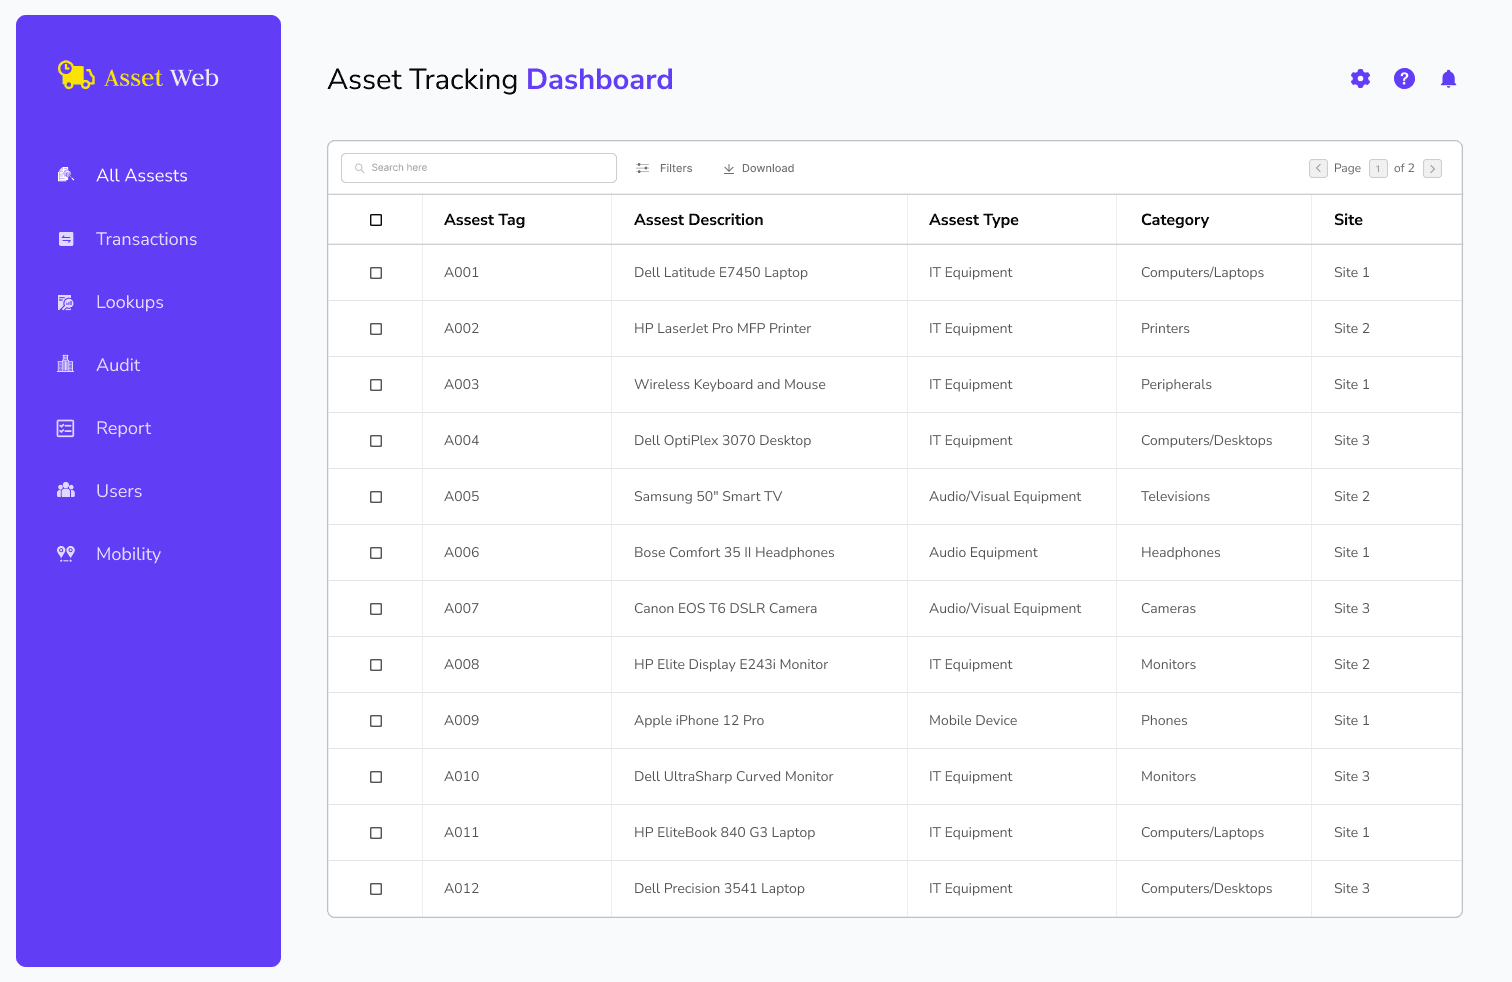Click the Mobility location pins icon
The width and height of the screenshot is (1512, 982).
click(x=66, y=554)
